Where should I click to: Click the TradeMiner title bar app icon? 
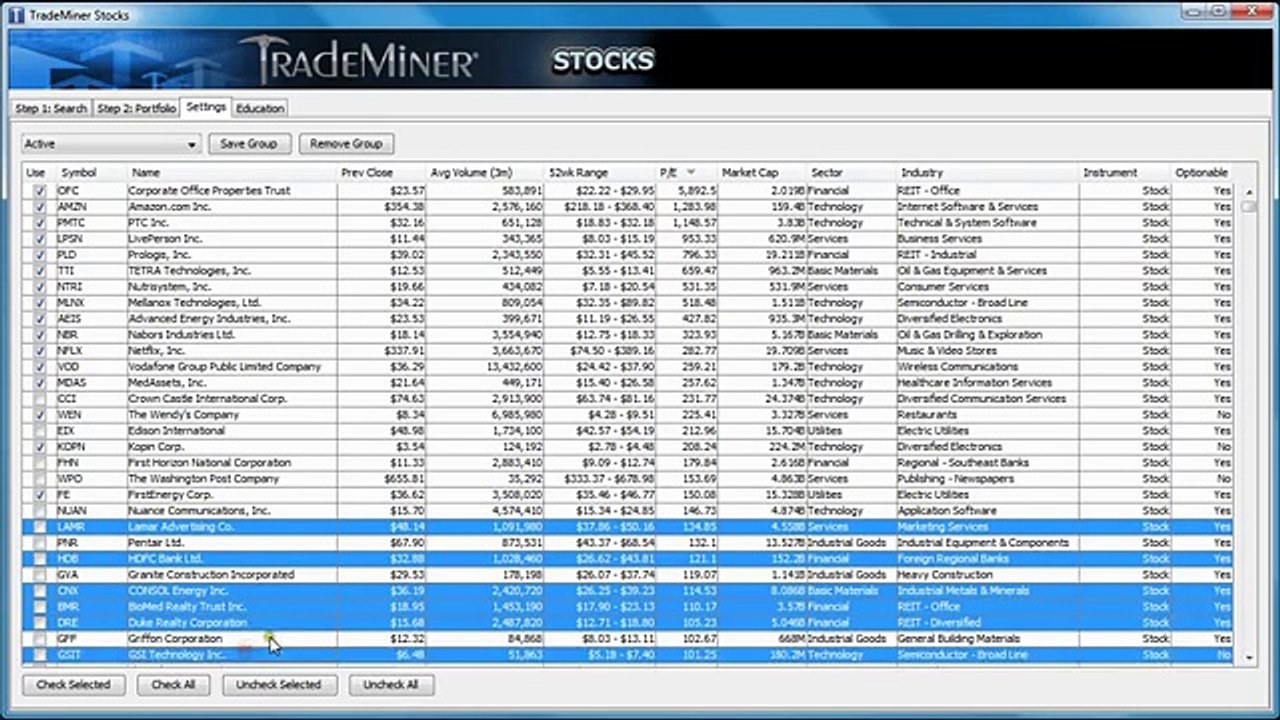(15, 15)
